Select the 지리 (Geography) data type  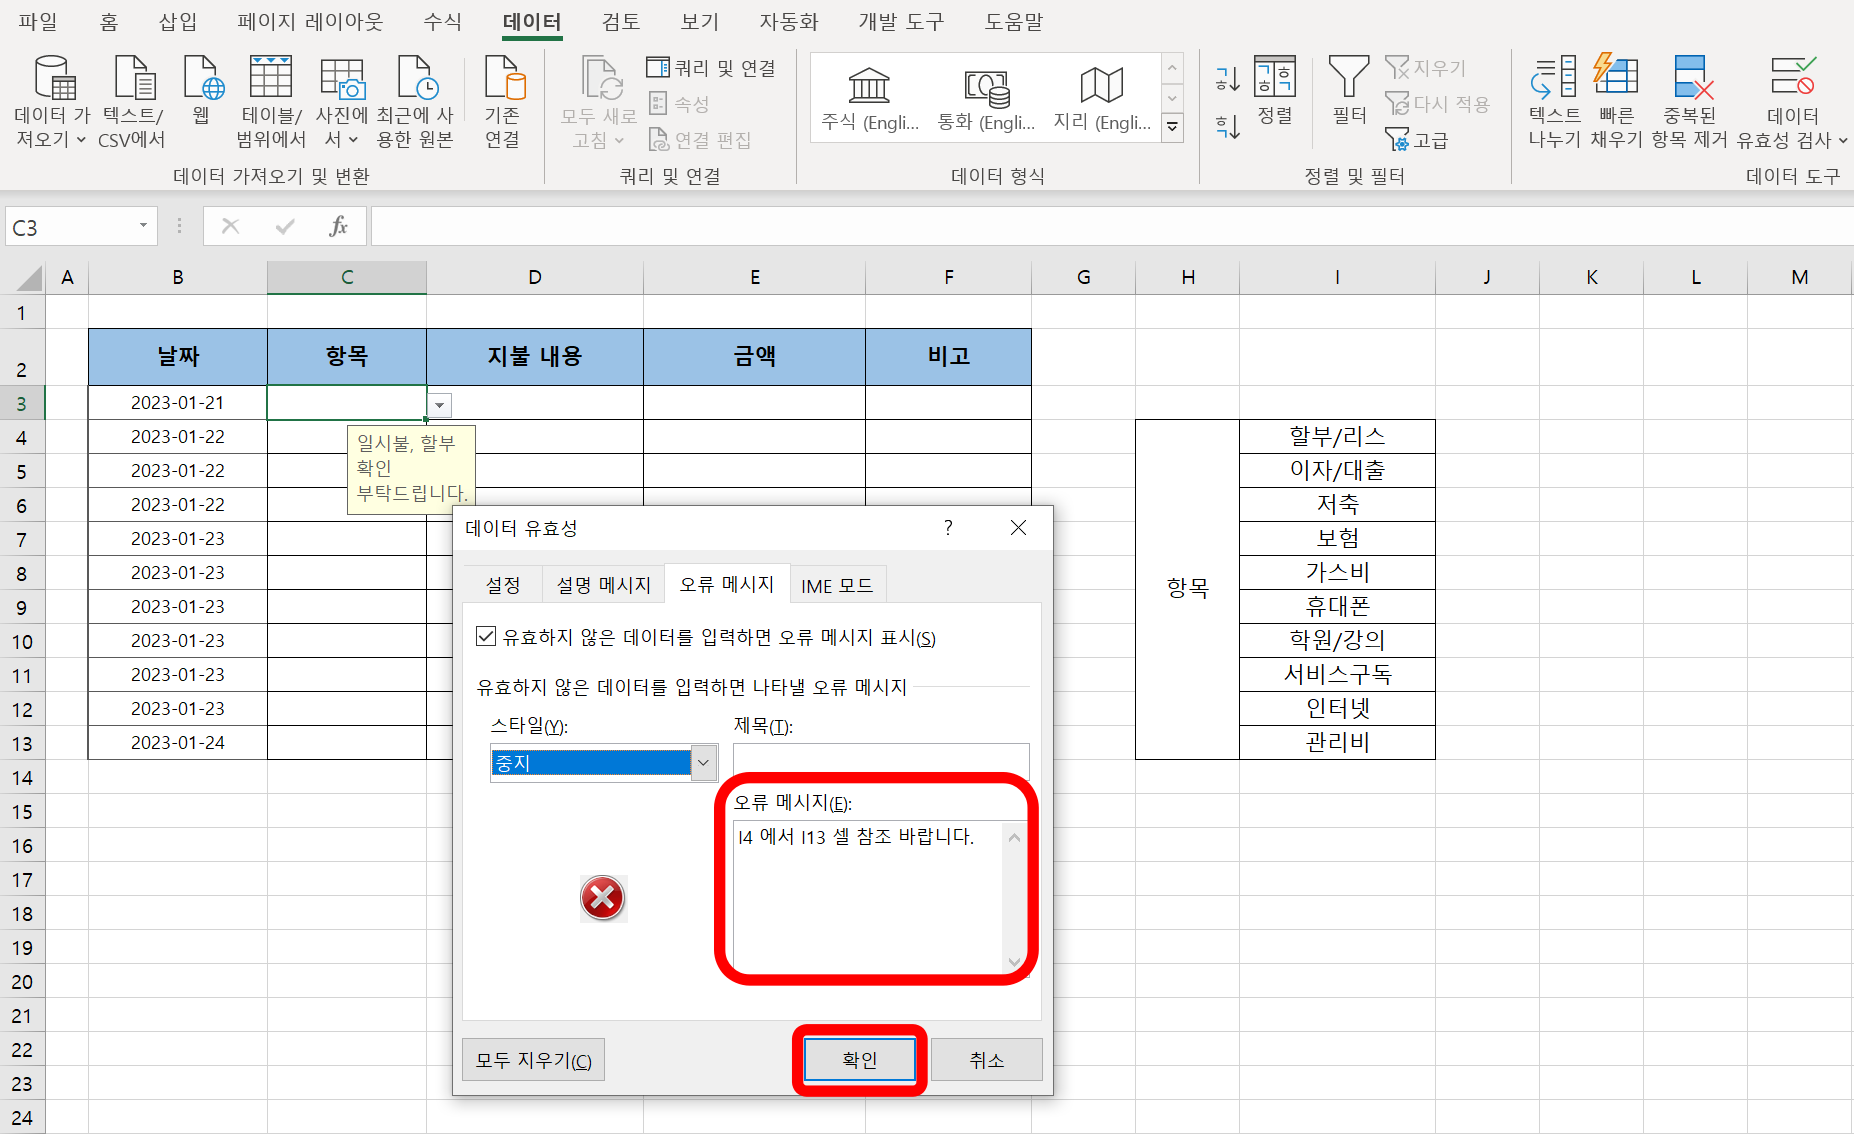coord(1102,99)
